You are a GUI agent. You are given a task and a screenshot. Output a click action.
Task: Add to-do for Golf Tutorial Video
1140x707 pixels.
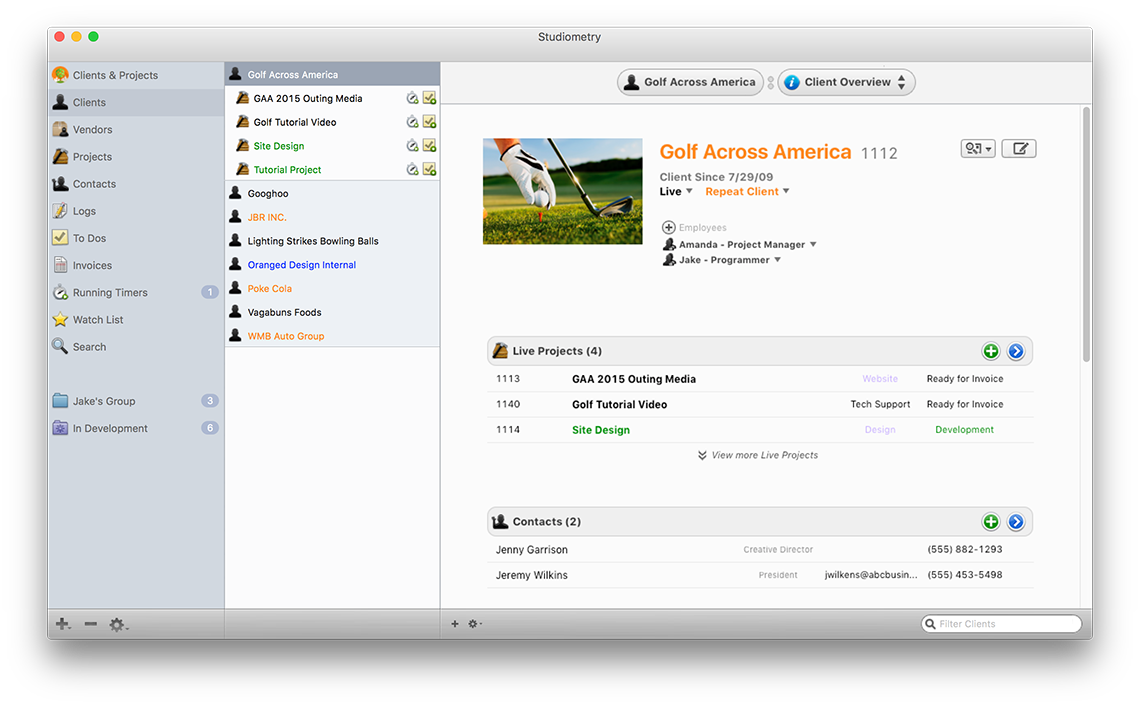coord(430,121)
